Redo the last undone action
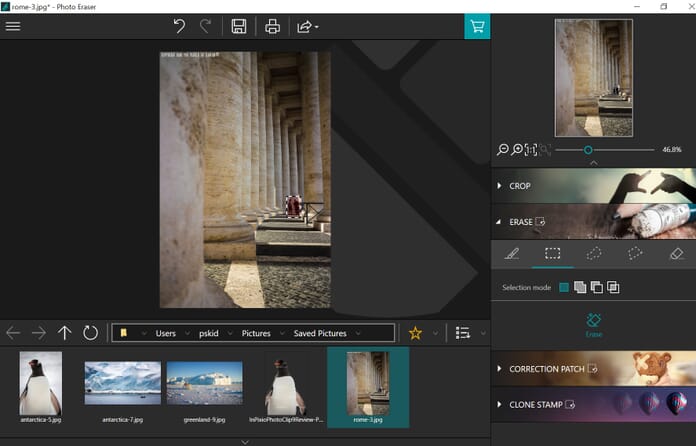Image resolution: width=696 pixels, height=446 pixels. point(205,26)
